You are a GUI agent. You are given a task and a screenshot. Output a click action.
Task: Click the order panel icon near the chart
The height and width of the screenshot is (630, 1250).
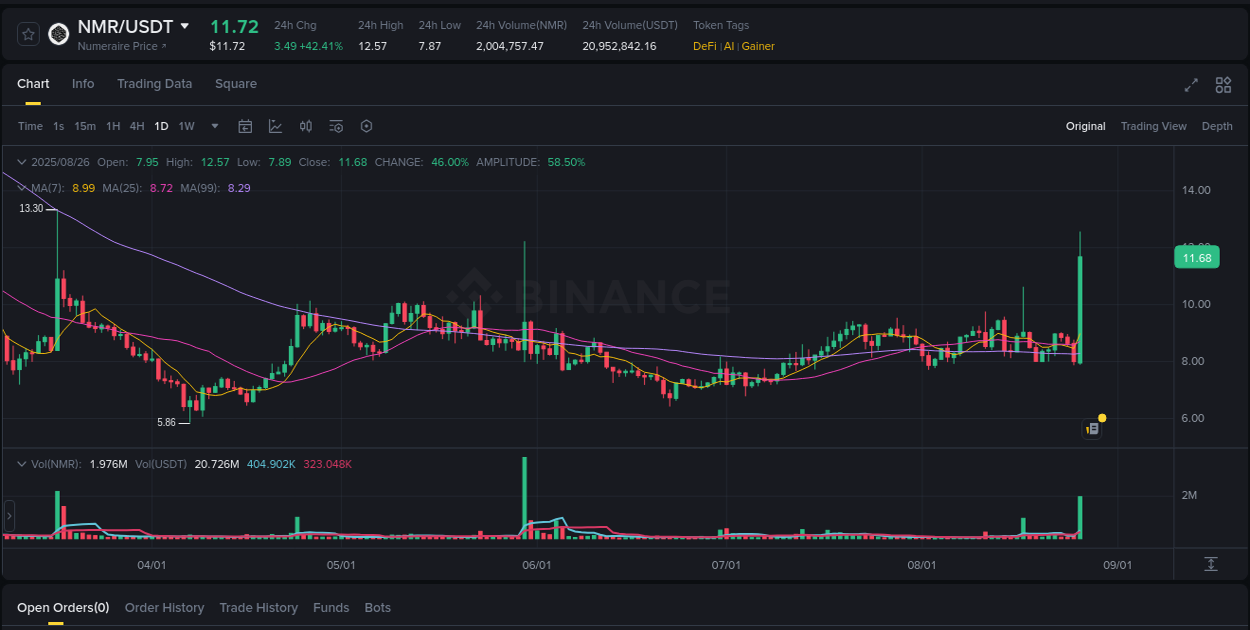point(1091,428)
